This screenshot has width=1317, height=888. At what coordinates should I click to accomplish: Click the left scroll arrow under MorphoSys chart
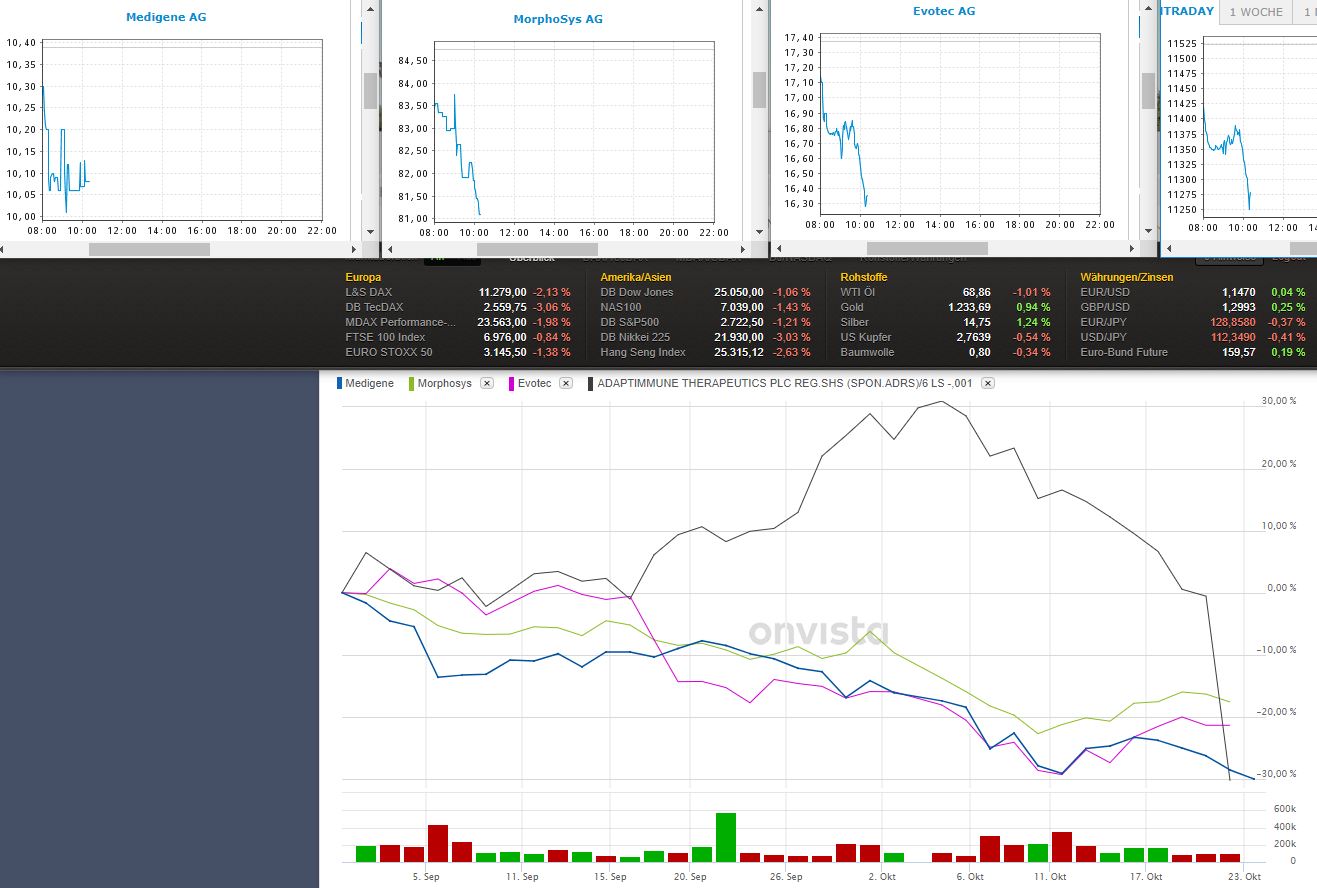click(389, 249)
